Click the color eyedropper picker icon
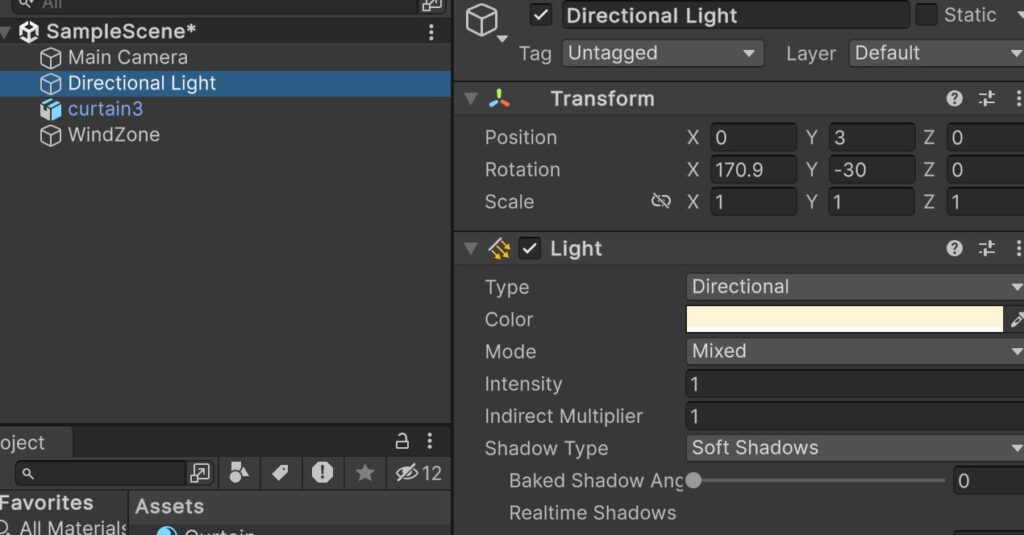 pos(1016,320)
